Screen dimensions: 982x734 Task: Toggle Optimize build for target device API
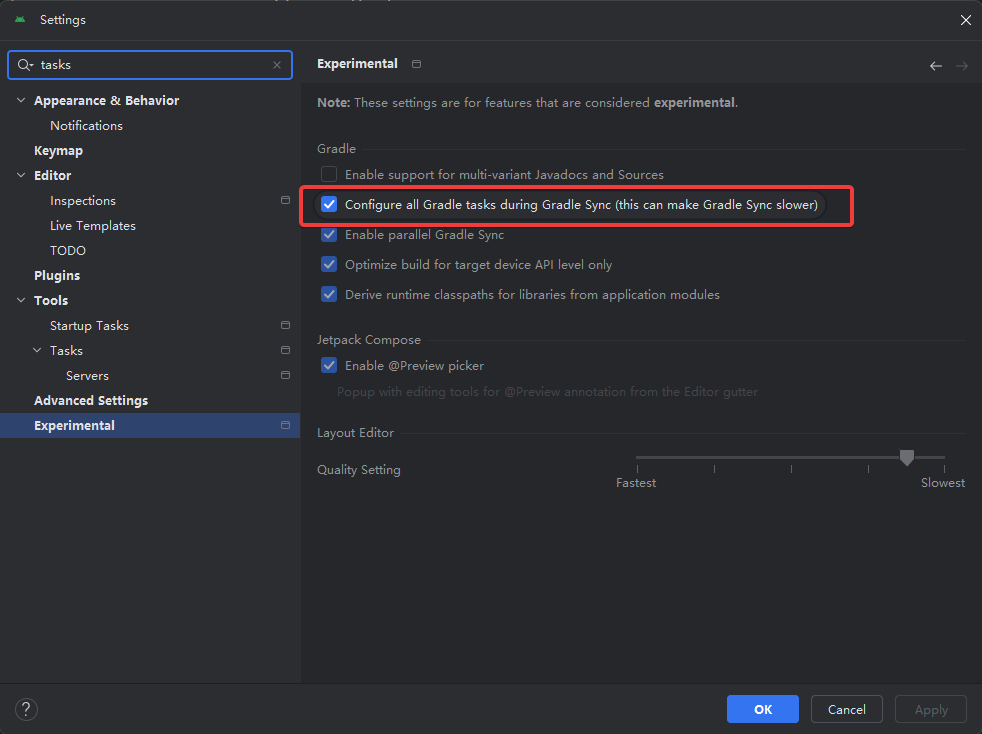(x=329, y=264)
